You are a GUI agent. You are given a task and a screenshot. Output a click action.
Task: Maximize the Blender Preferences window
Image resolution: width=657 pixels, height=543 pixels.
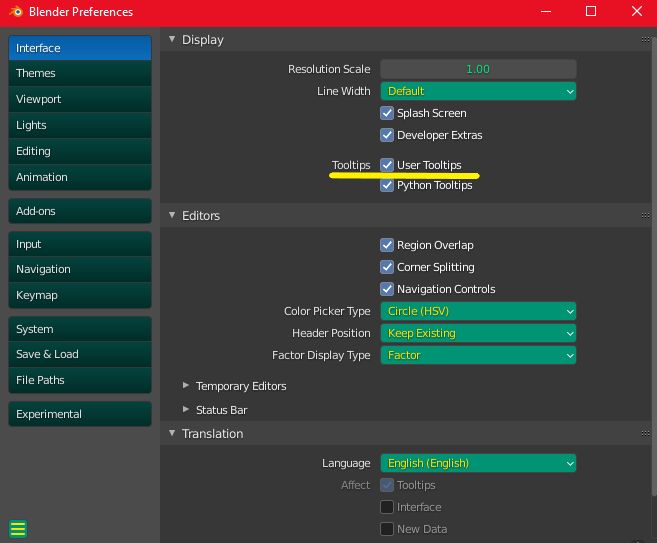591,11
